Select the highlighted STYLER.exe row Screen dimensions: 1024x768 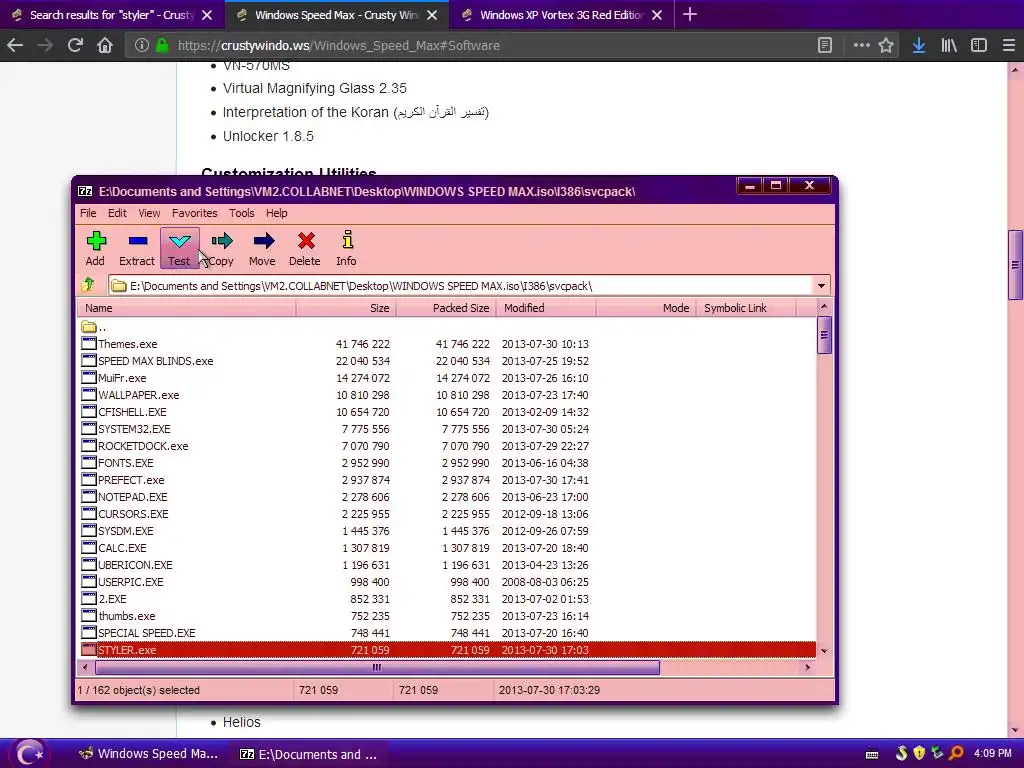447,650
